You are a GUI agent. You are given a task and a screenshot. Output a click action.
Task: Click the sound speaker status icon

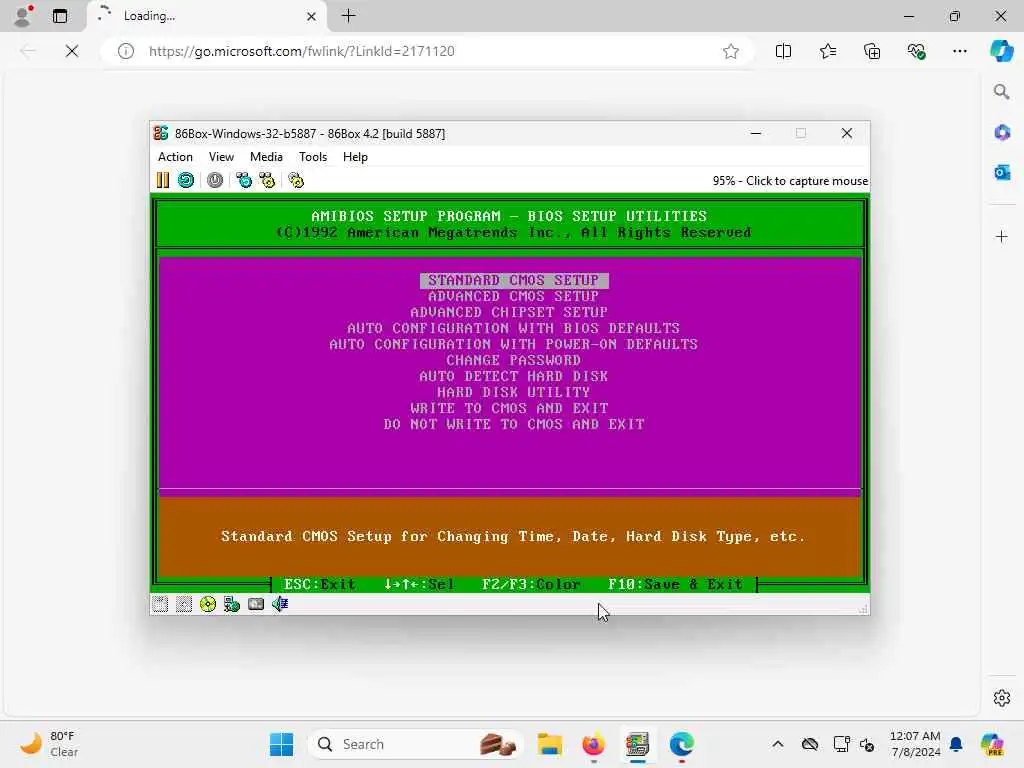coord(280,604)
